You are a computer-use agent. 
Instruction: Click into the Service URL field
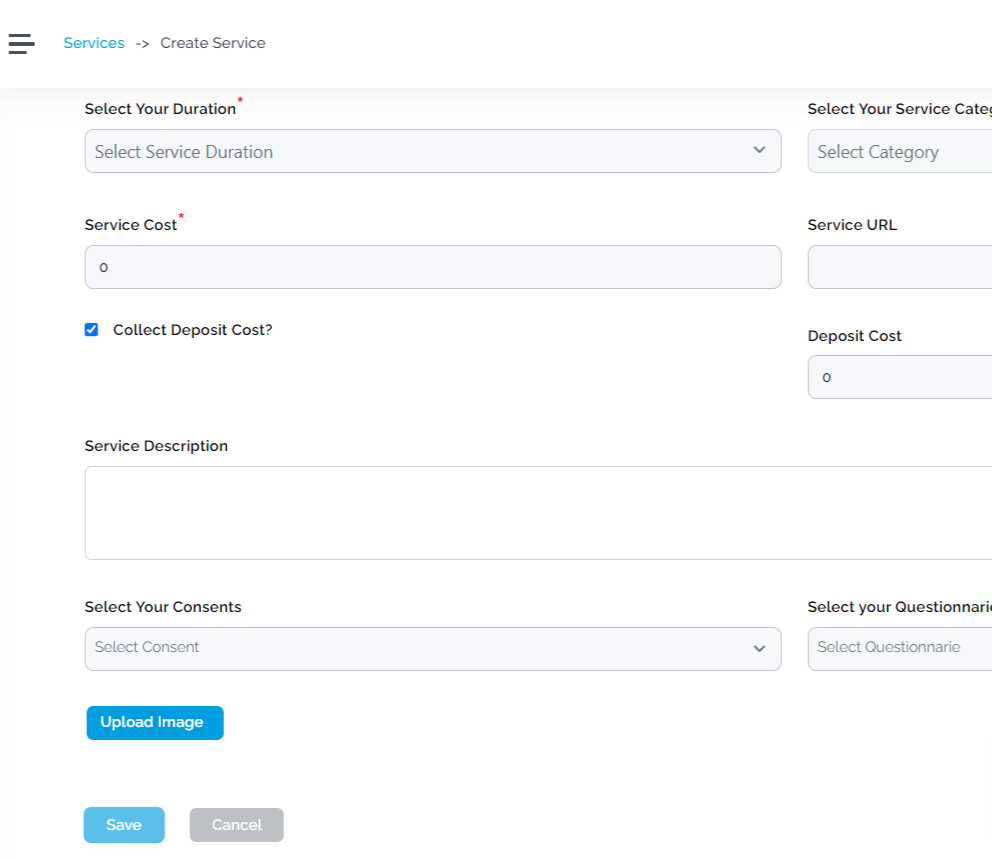[x=900, y=267]
